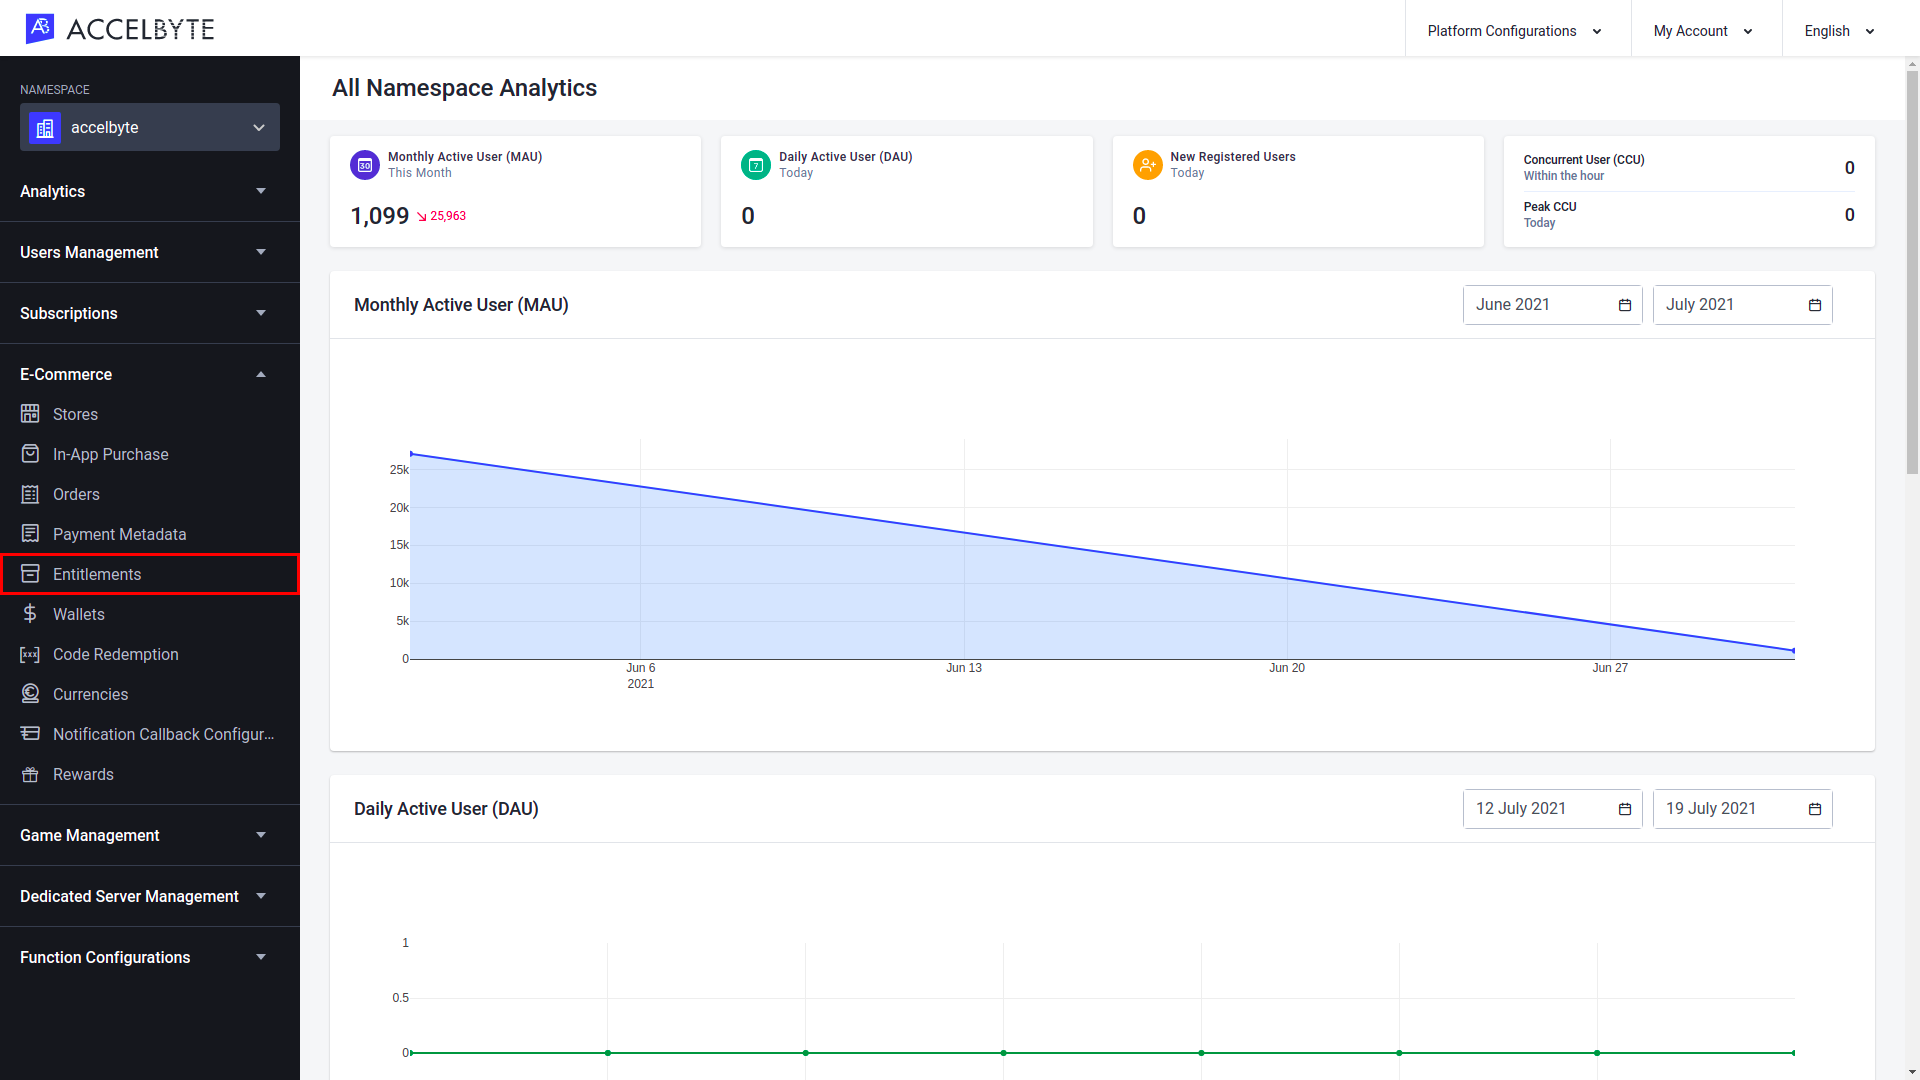Click the Stores sidebar icon
The height and width of the screenshot is (1080, 1920).
click(30, 414)
